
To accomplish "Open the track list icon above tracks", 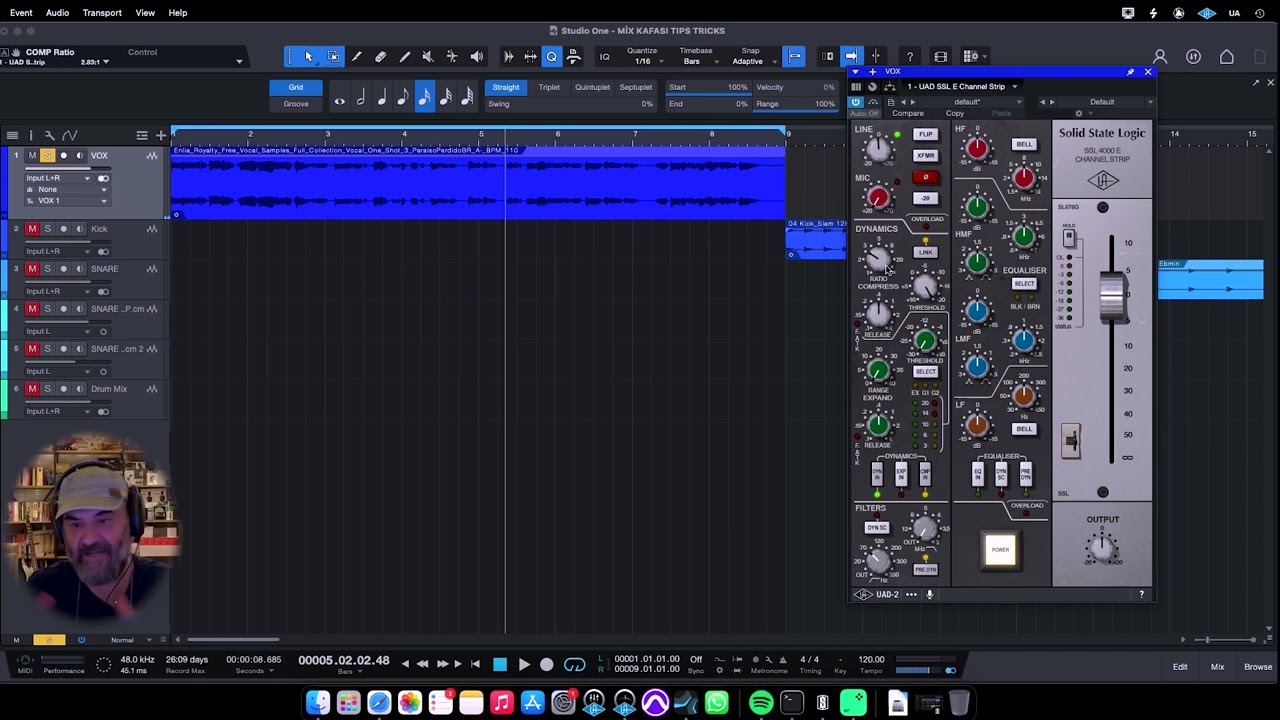I will coord(12,135).
